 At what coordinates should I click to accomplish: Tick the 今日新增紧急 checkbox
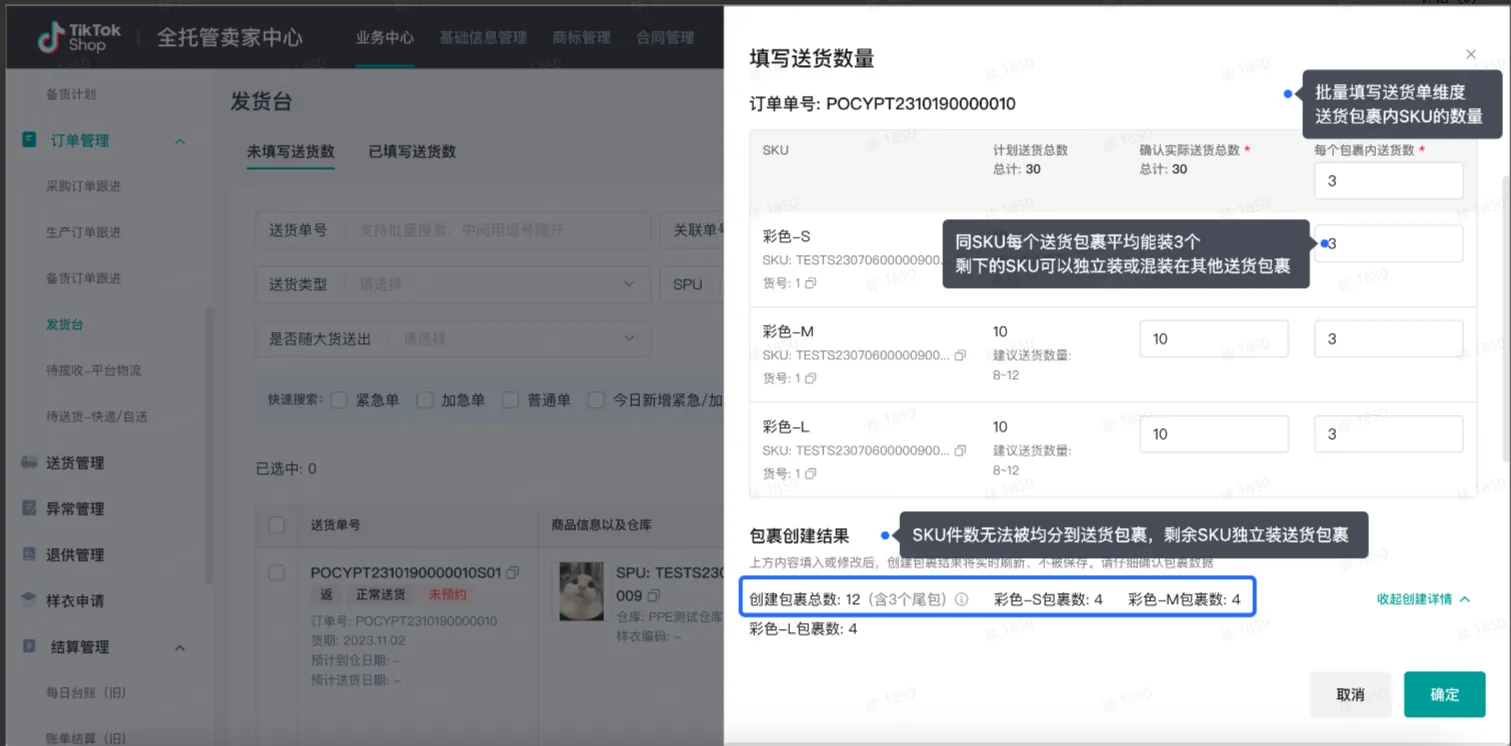[597, 400]
